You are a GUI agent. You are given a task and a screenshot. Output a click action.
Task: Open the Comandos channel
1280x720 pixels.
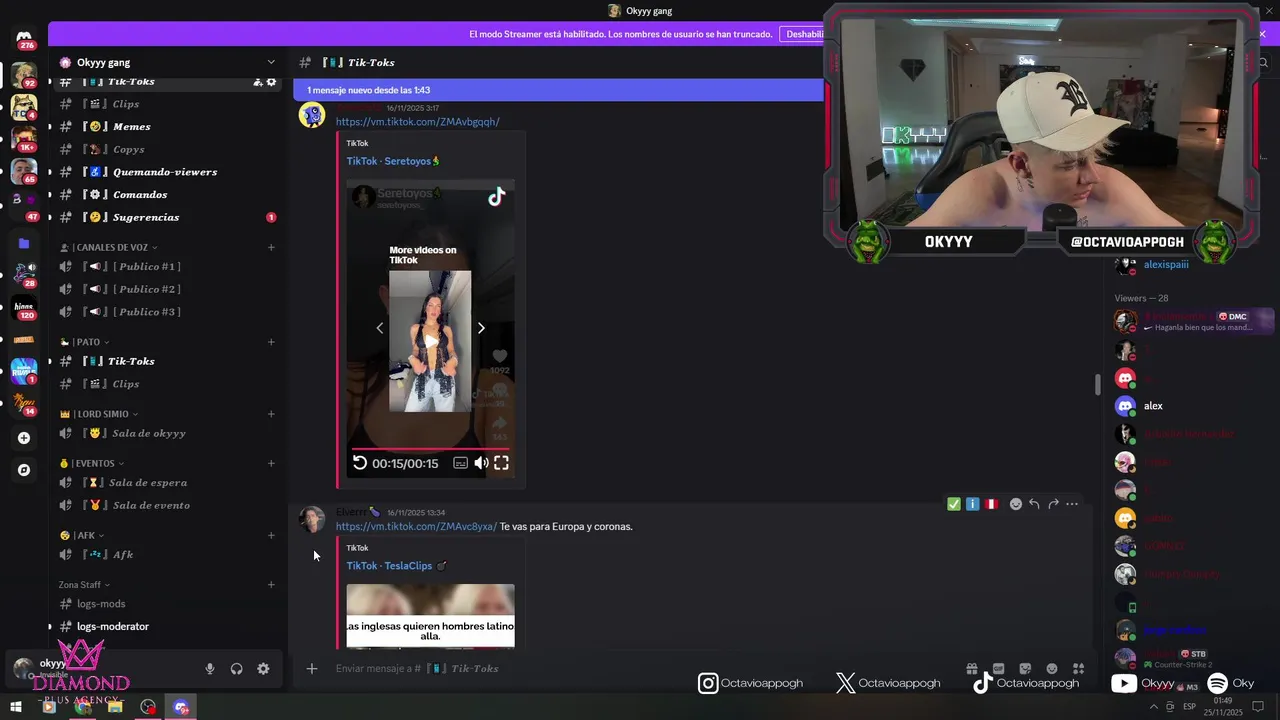pos(168,195)
